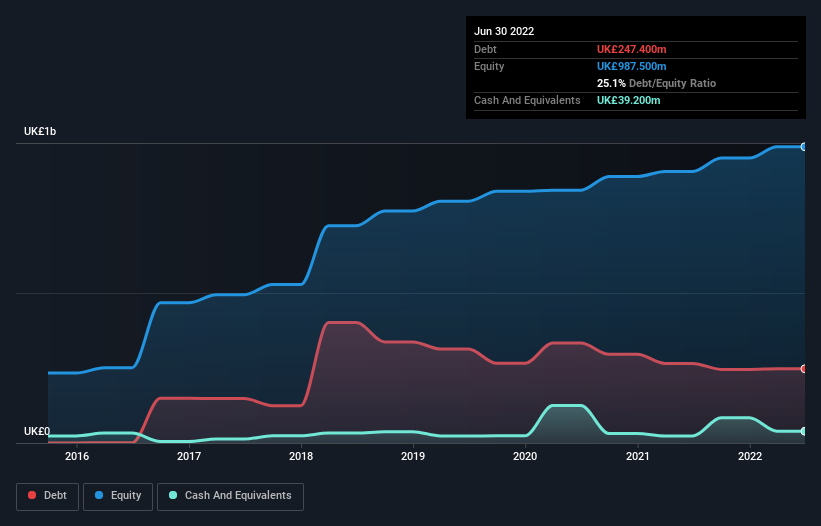Screen dimensions: 821x526
Task: Click the 2020 x-axis label
Action: pos(525,456)
